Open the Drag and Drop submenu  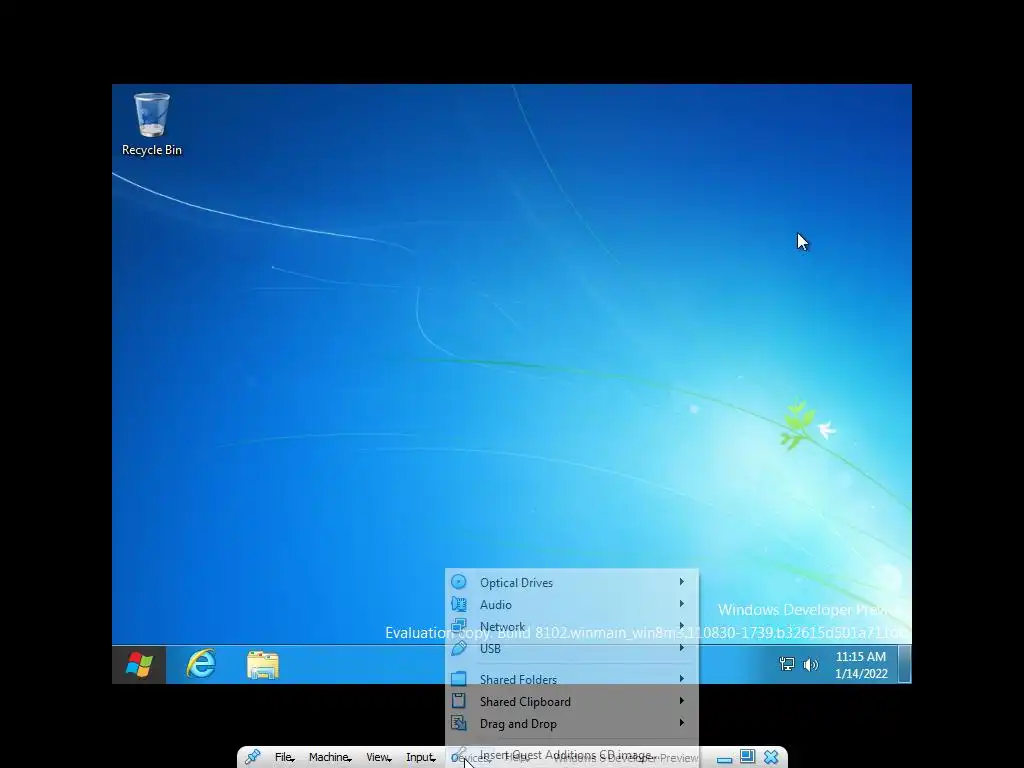(571, 724)
